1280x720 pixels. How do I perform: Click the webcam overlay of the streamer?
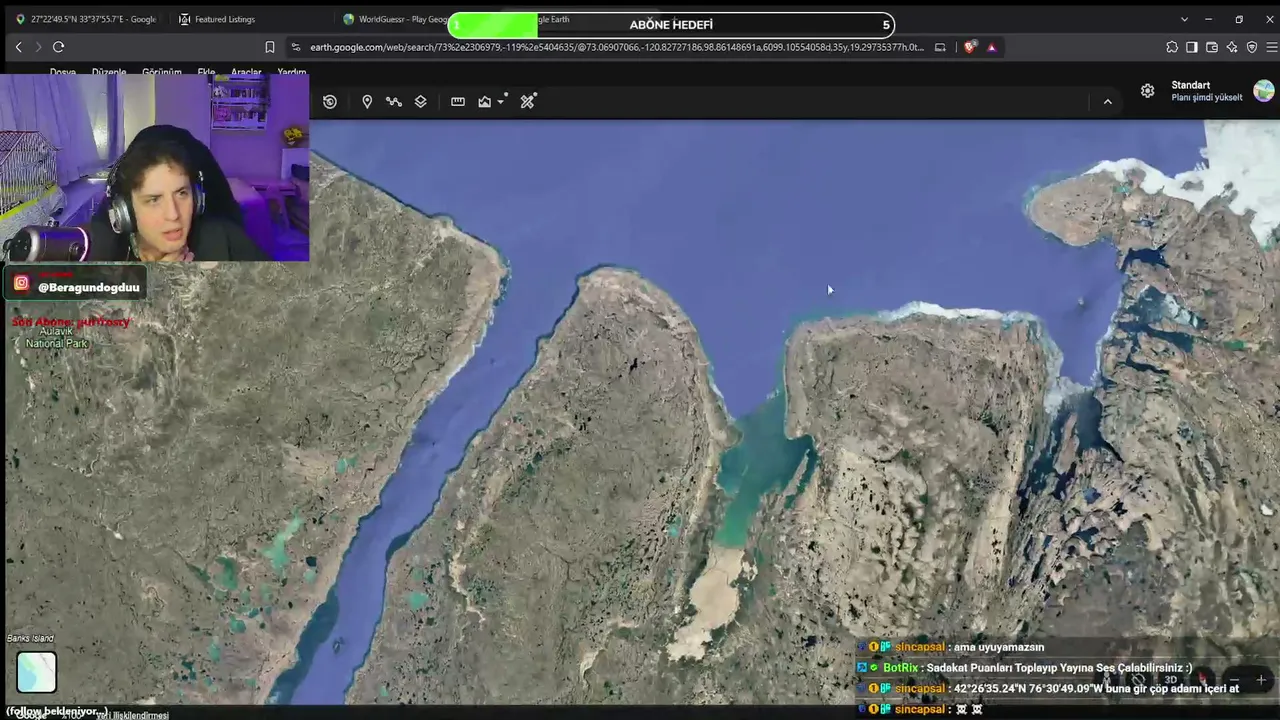pos(155,167)
